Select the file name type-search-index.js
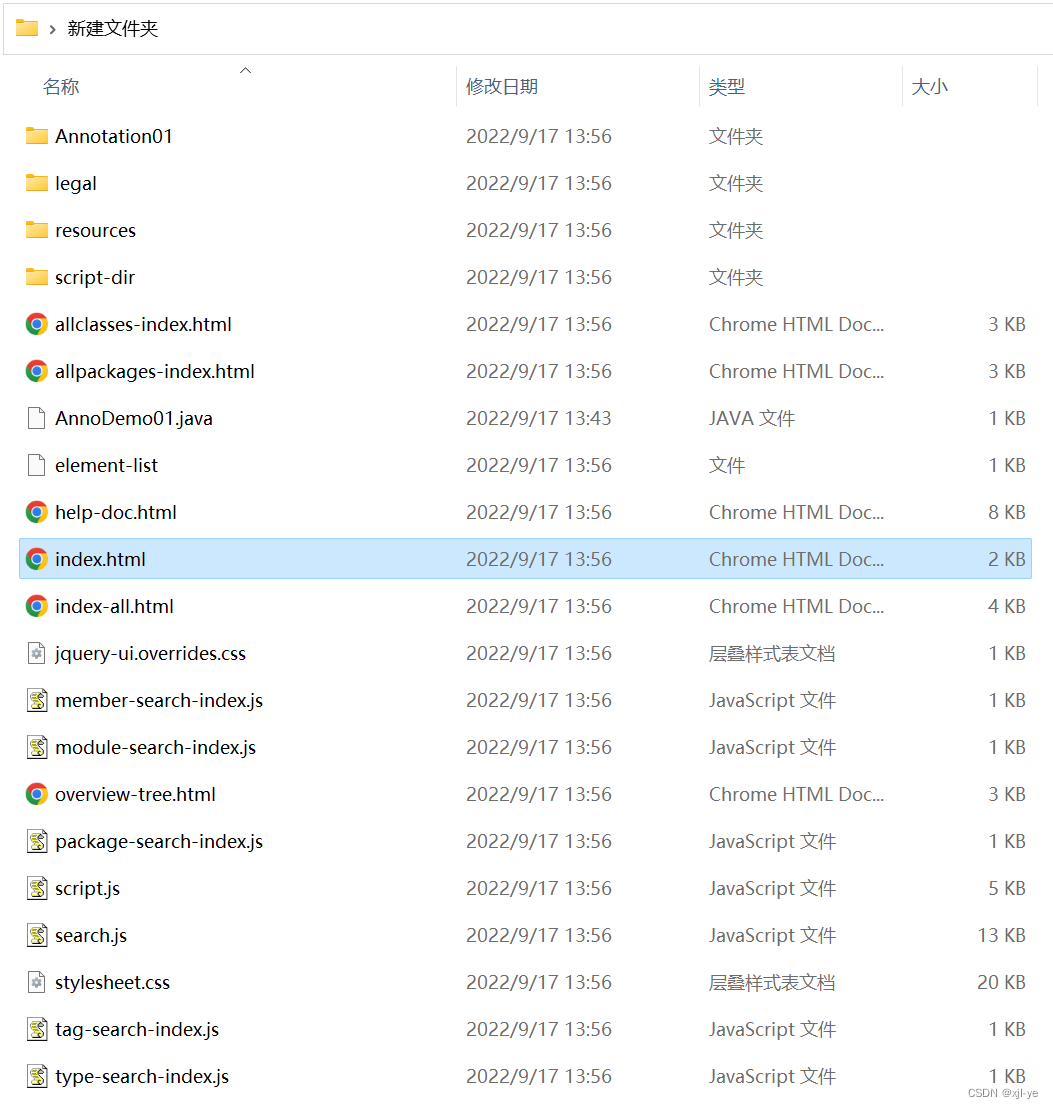1053x1109 pixels. pos(142,1076)
